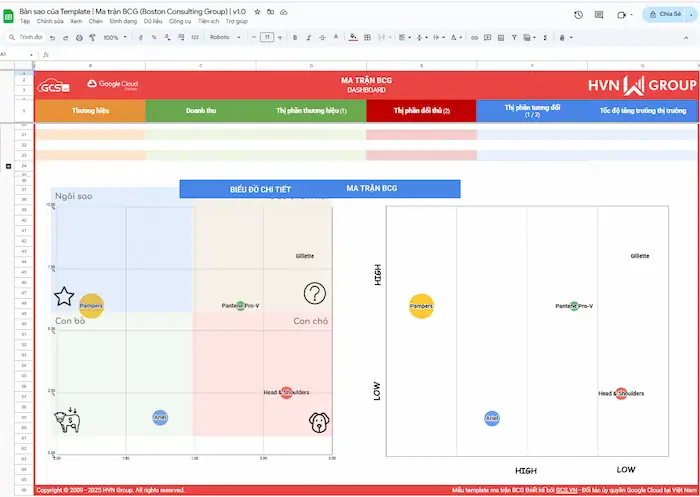Select the Paint format tool
700x497 pixels.
(x=92, y=37)
